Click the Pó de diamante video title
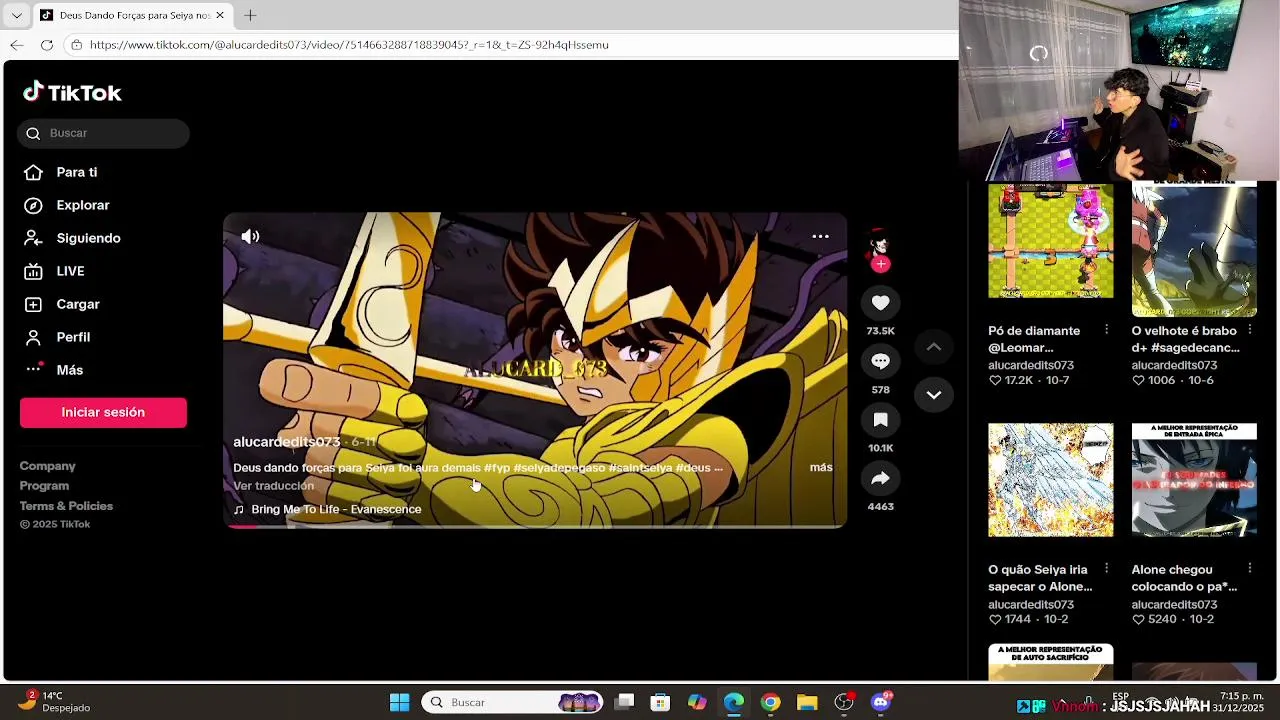 (x=1034, y=339)
